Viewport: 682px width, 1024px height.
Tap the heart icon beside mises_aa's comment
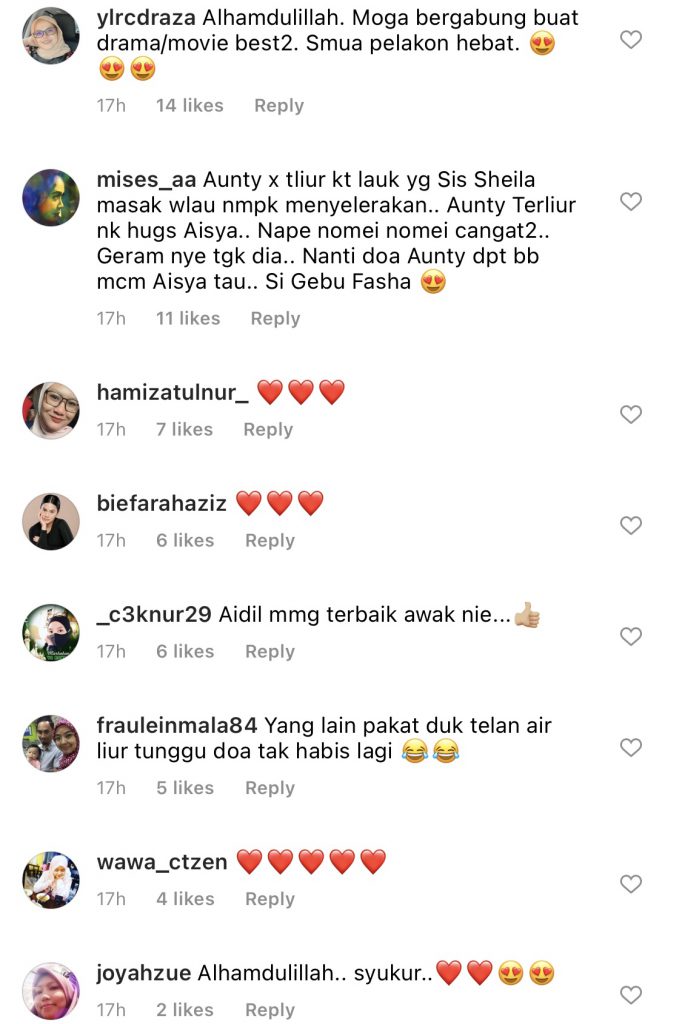pyautogui.click(x=630, y=202)
